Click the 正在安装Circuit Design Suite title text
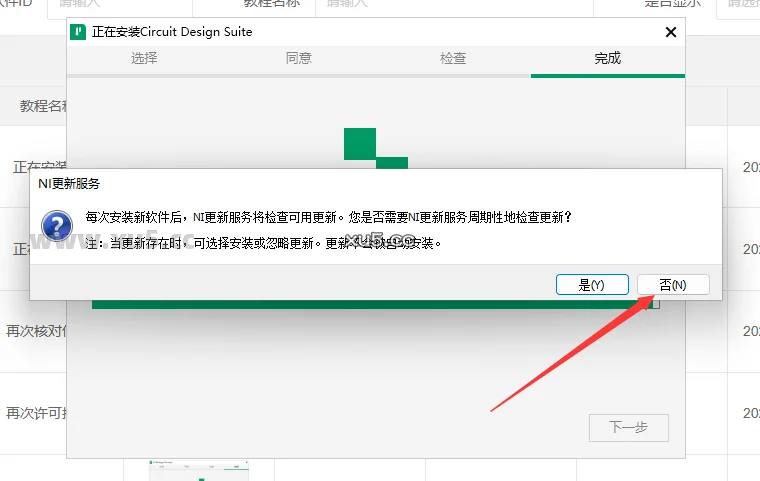Image resolution: width=760 pixels, height=481 pixels. click(172, 32)
